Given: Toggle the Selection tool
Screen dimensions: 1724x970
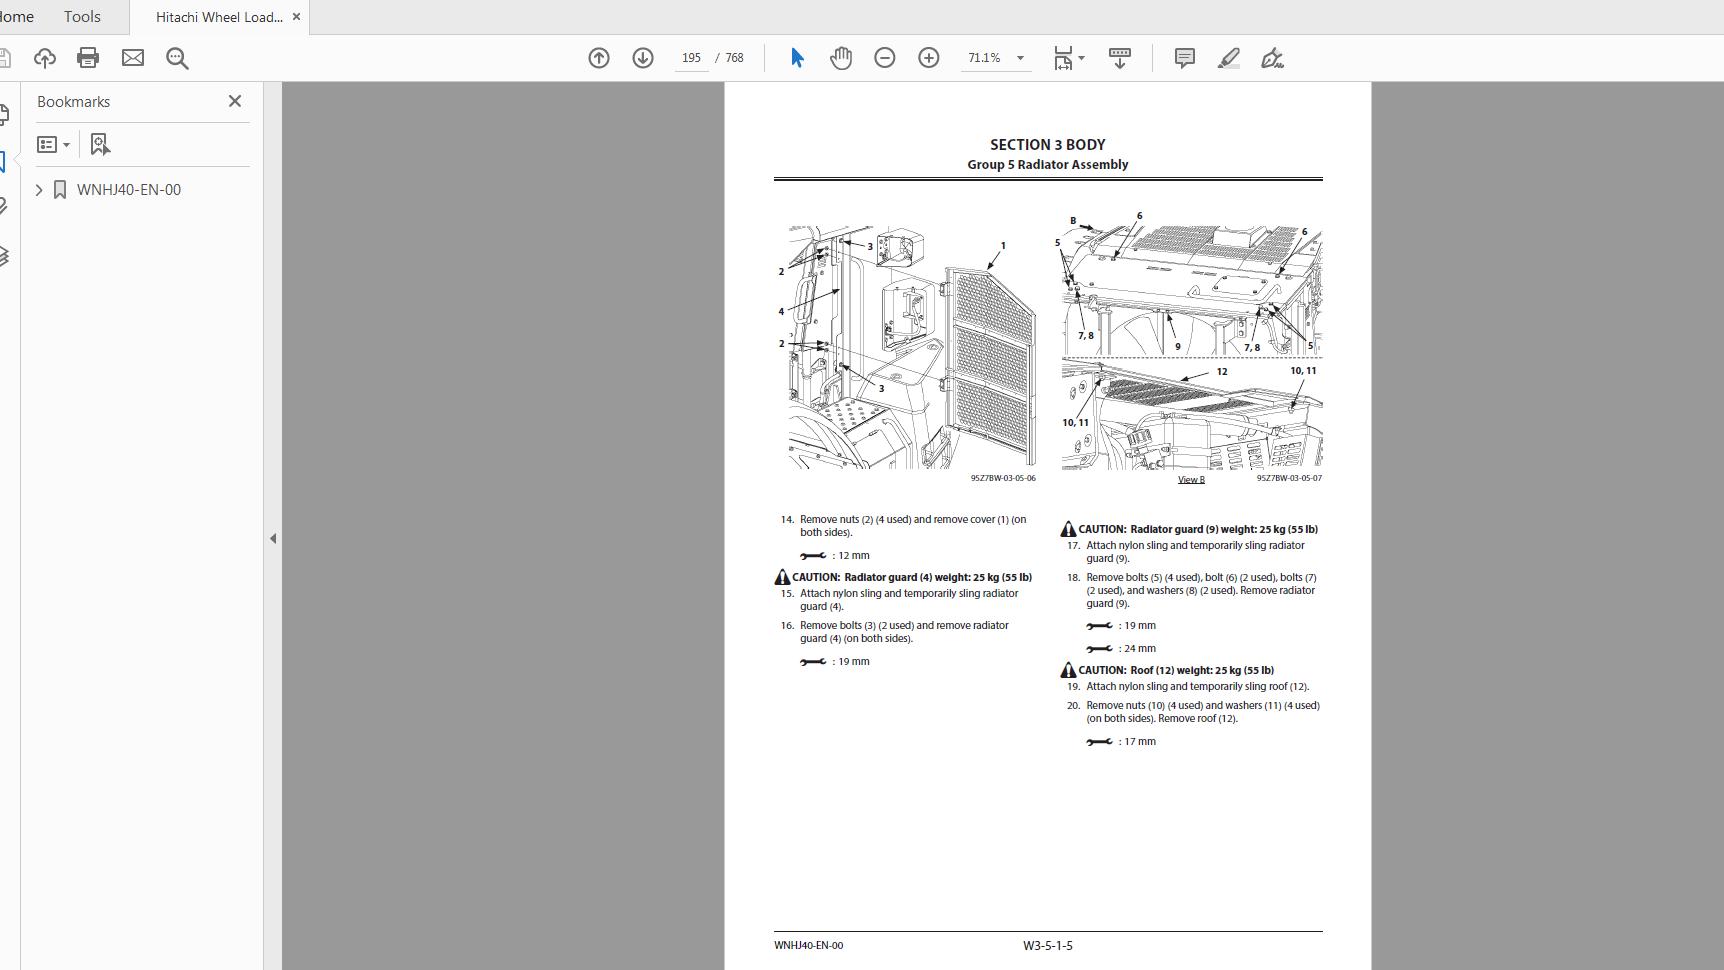Looking at the screenshot, I should click(797, 58).
